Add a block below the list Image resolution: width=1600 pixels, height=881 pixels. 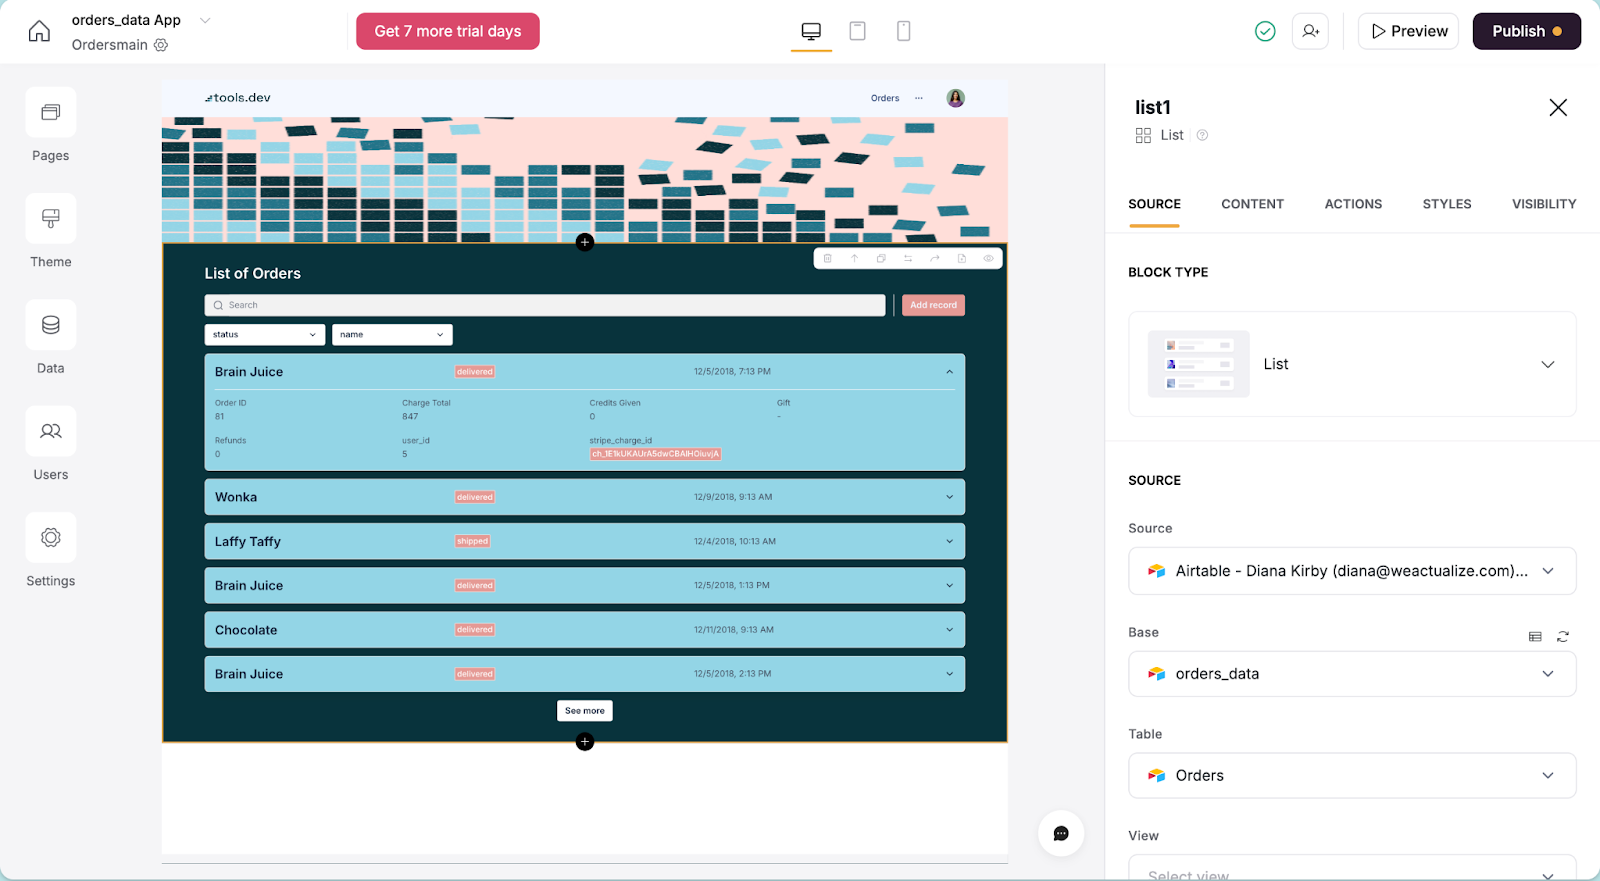point(585,741)
